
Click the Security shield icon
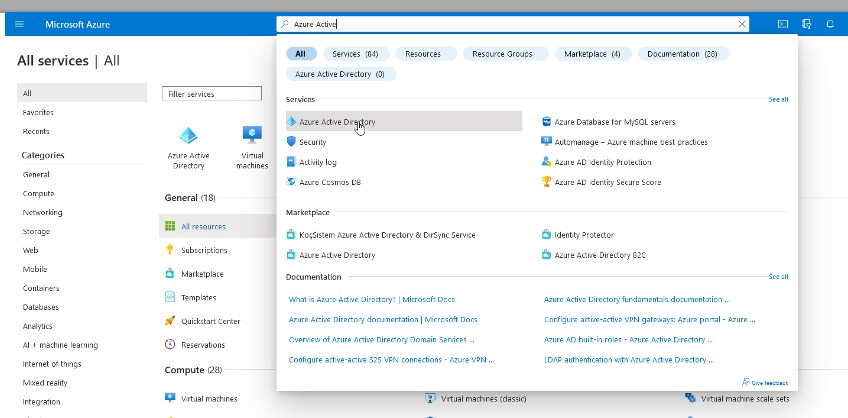[x=292, y=142]
